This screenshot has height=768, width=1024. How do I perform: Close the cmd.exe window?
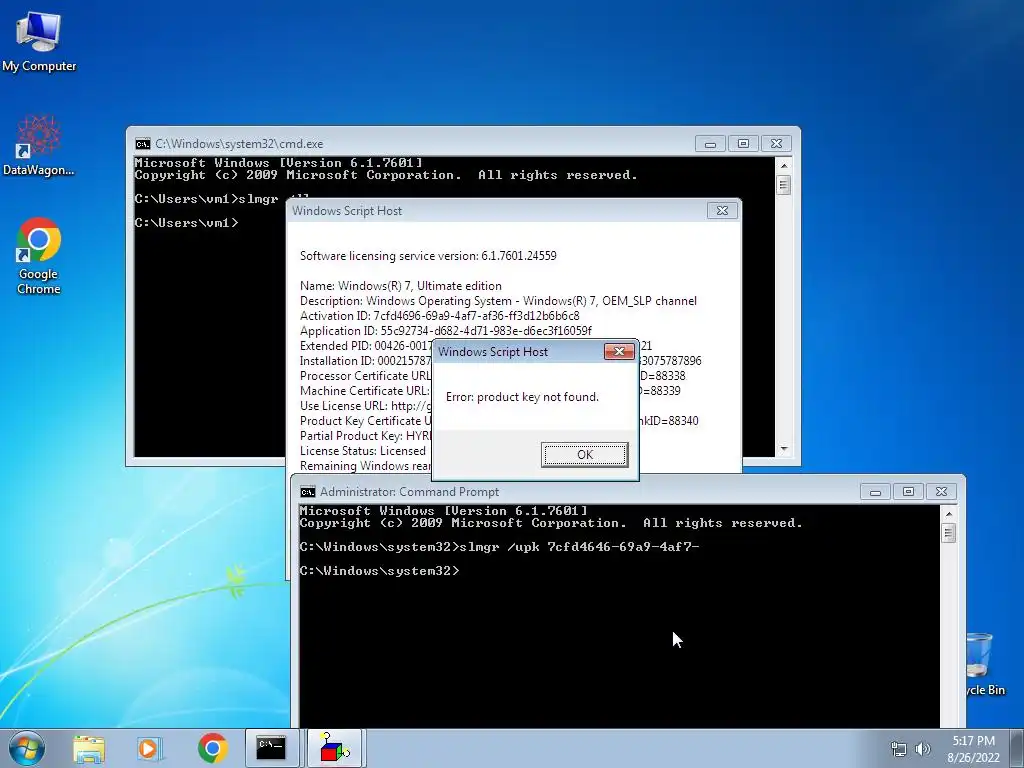click(x=776, y=144)
